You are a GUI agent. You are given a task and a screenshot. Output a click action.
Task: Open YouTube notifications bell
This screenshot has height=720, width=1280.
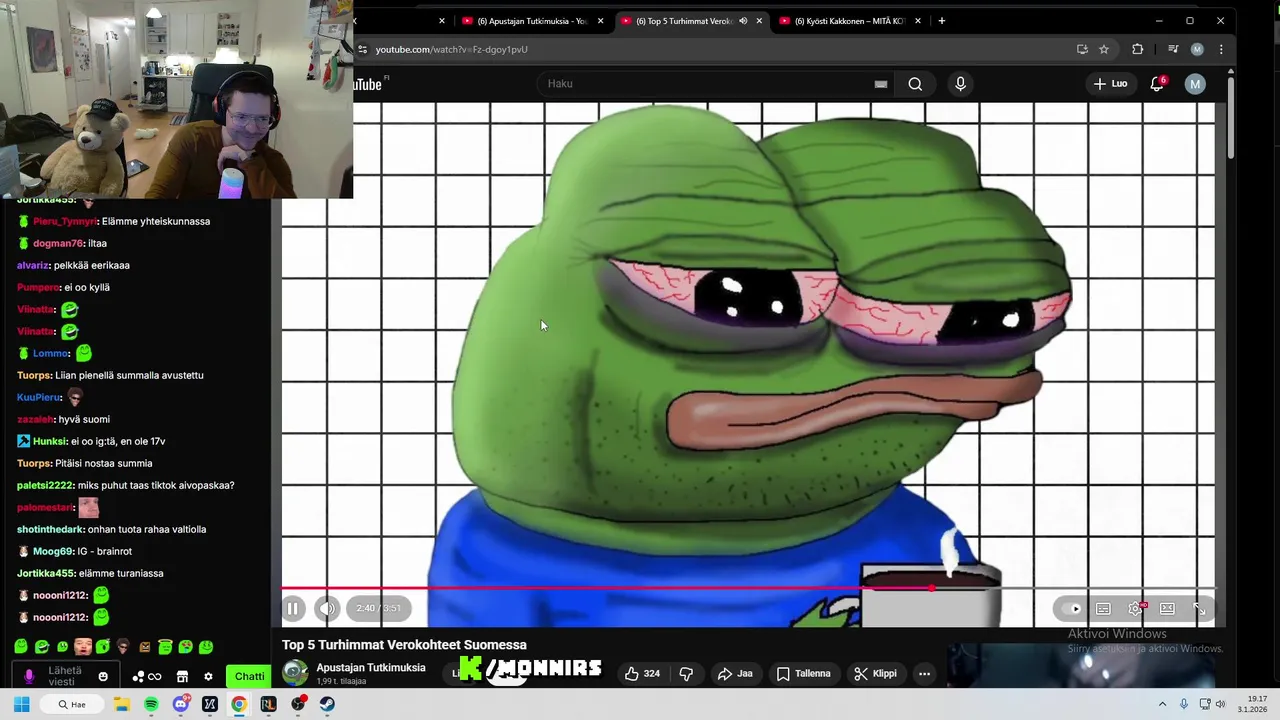[1157, 84]
